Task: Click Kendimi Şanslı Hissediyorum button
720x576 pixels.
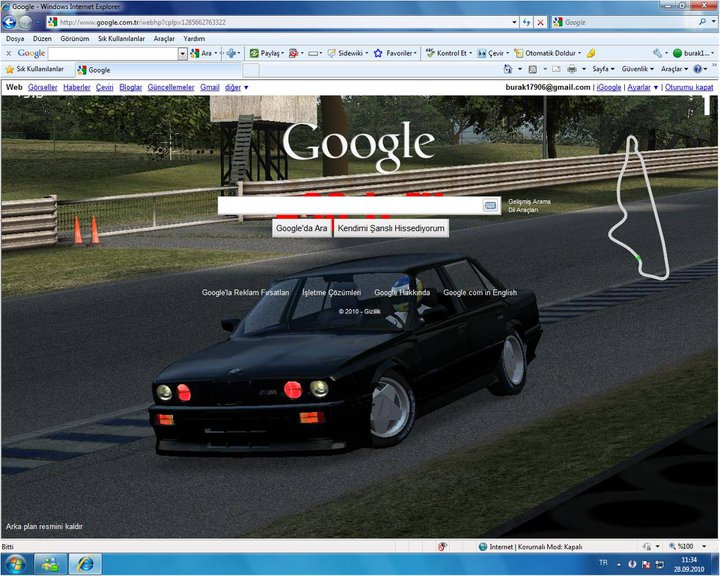Action: [391, 228]
